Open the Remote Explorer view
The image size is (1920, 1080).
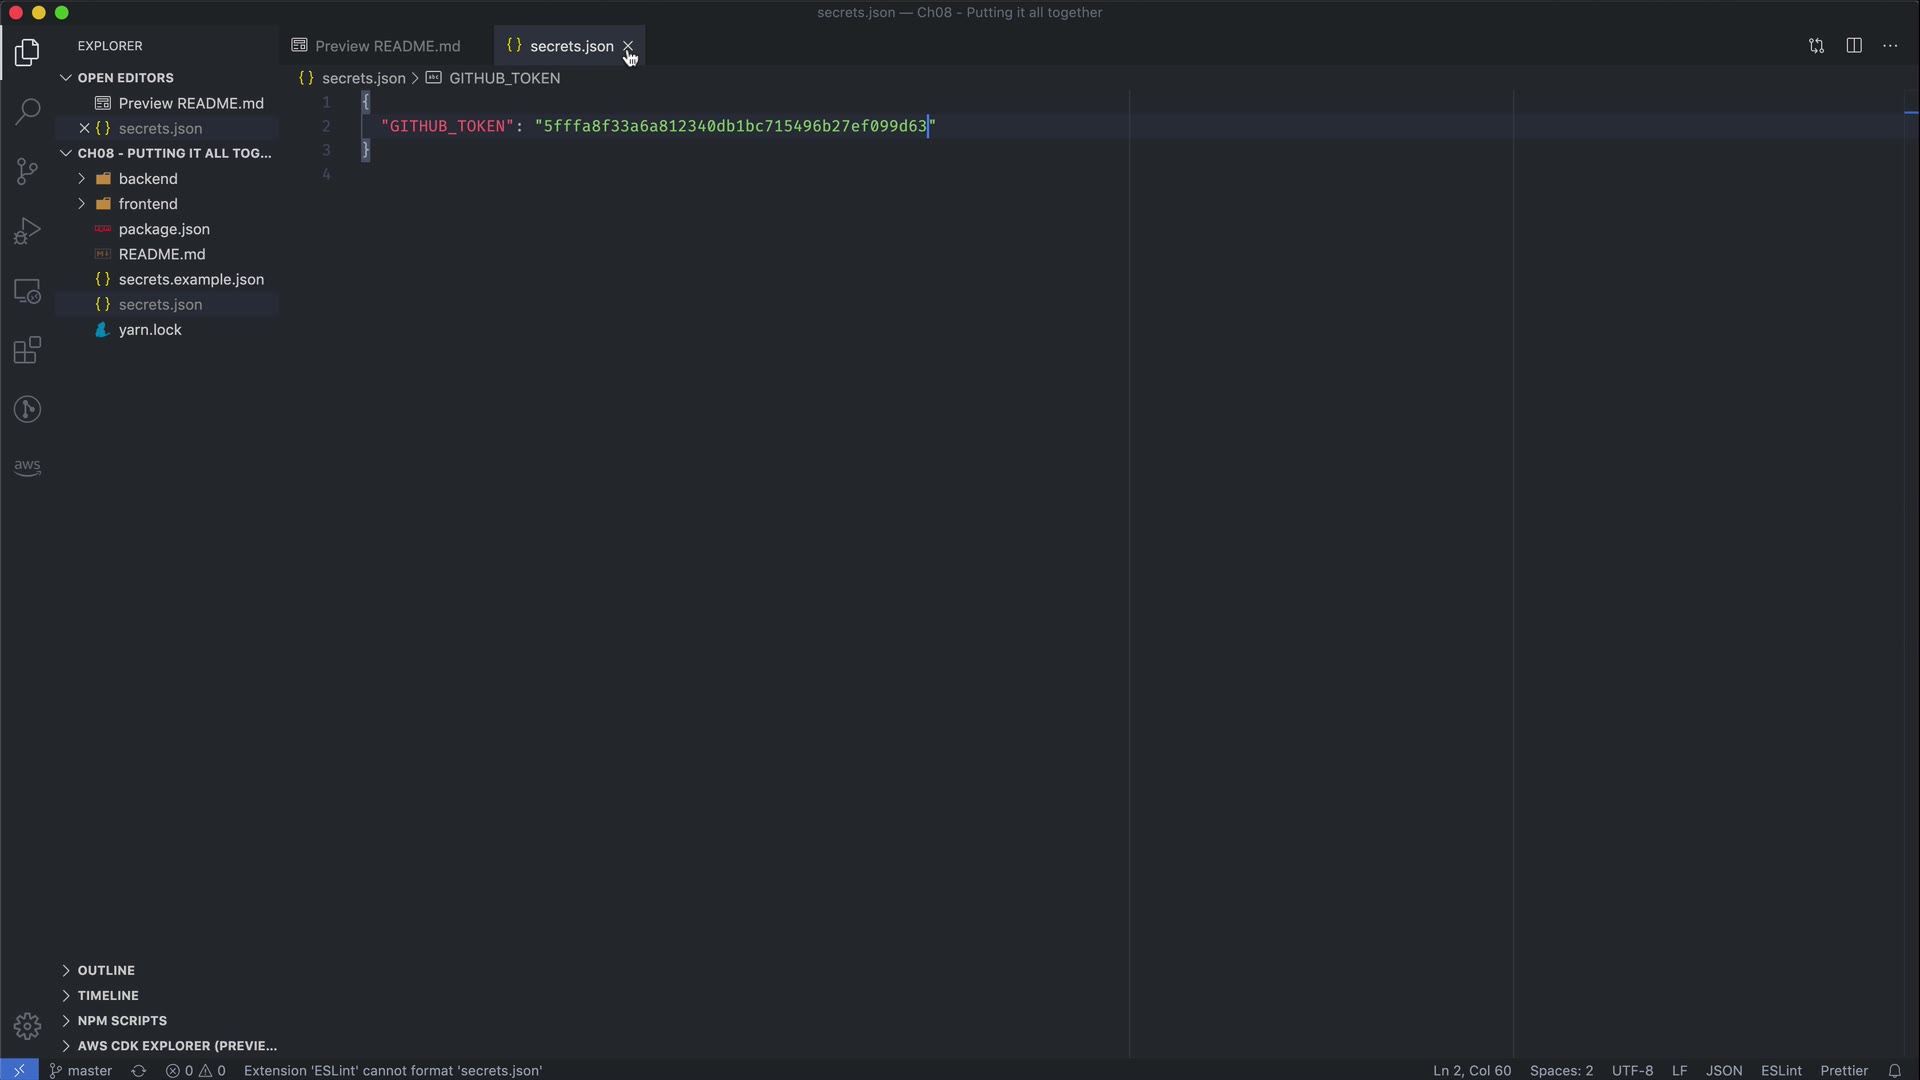click(27, 291)
